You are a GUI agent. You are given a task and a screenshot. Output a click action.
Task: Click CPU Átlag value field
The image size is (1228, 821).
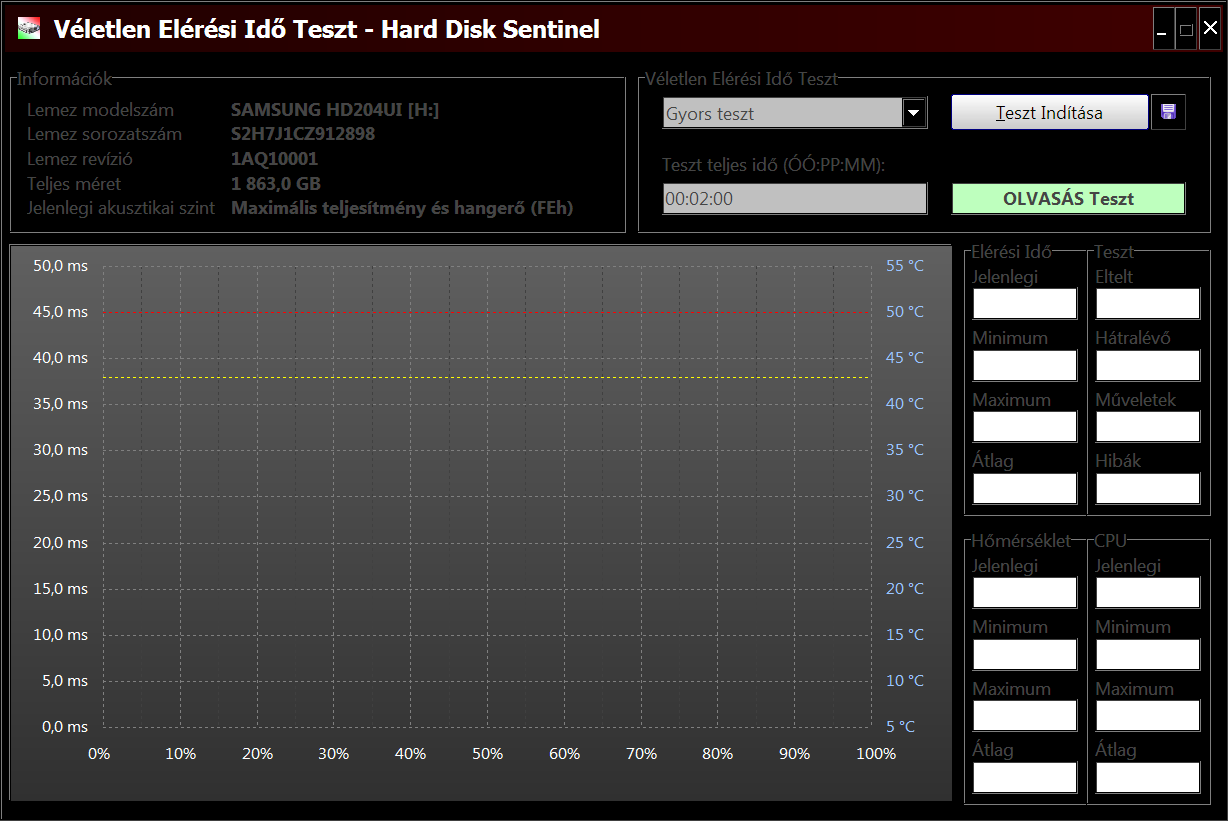point(1148,777)
